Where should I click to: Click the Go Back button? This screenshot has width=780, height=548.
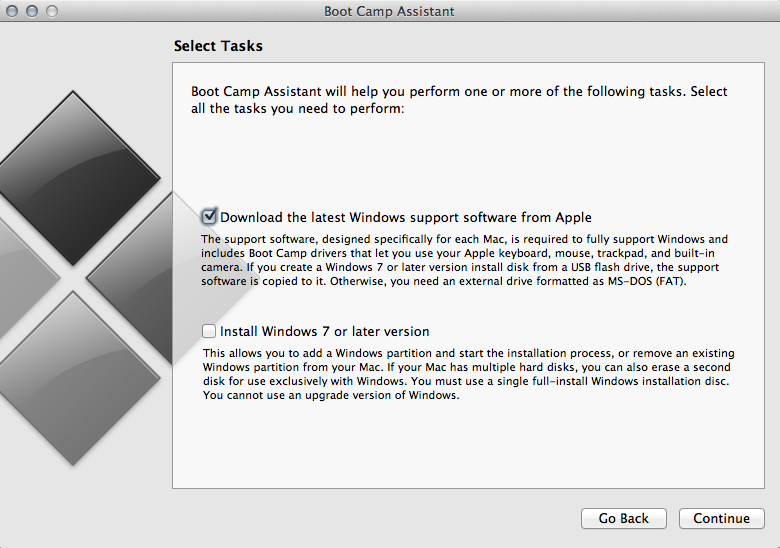click(x=624, y=518)
